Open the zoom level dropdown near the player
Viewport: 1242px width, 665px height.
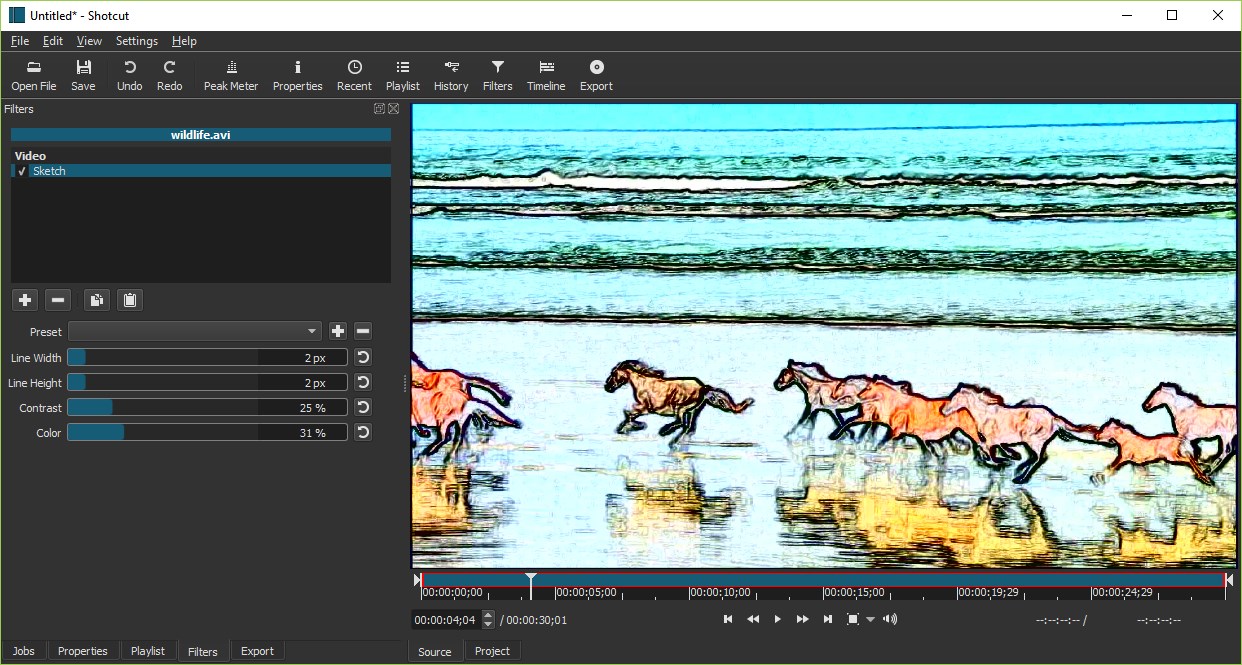[870, 618]
